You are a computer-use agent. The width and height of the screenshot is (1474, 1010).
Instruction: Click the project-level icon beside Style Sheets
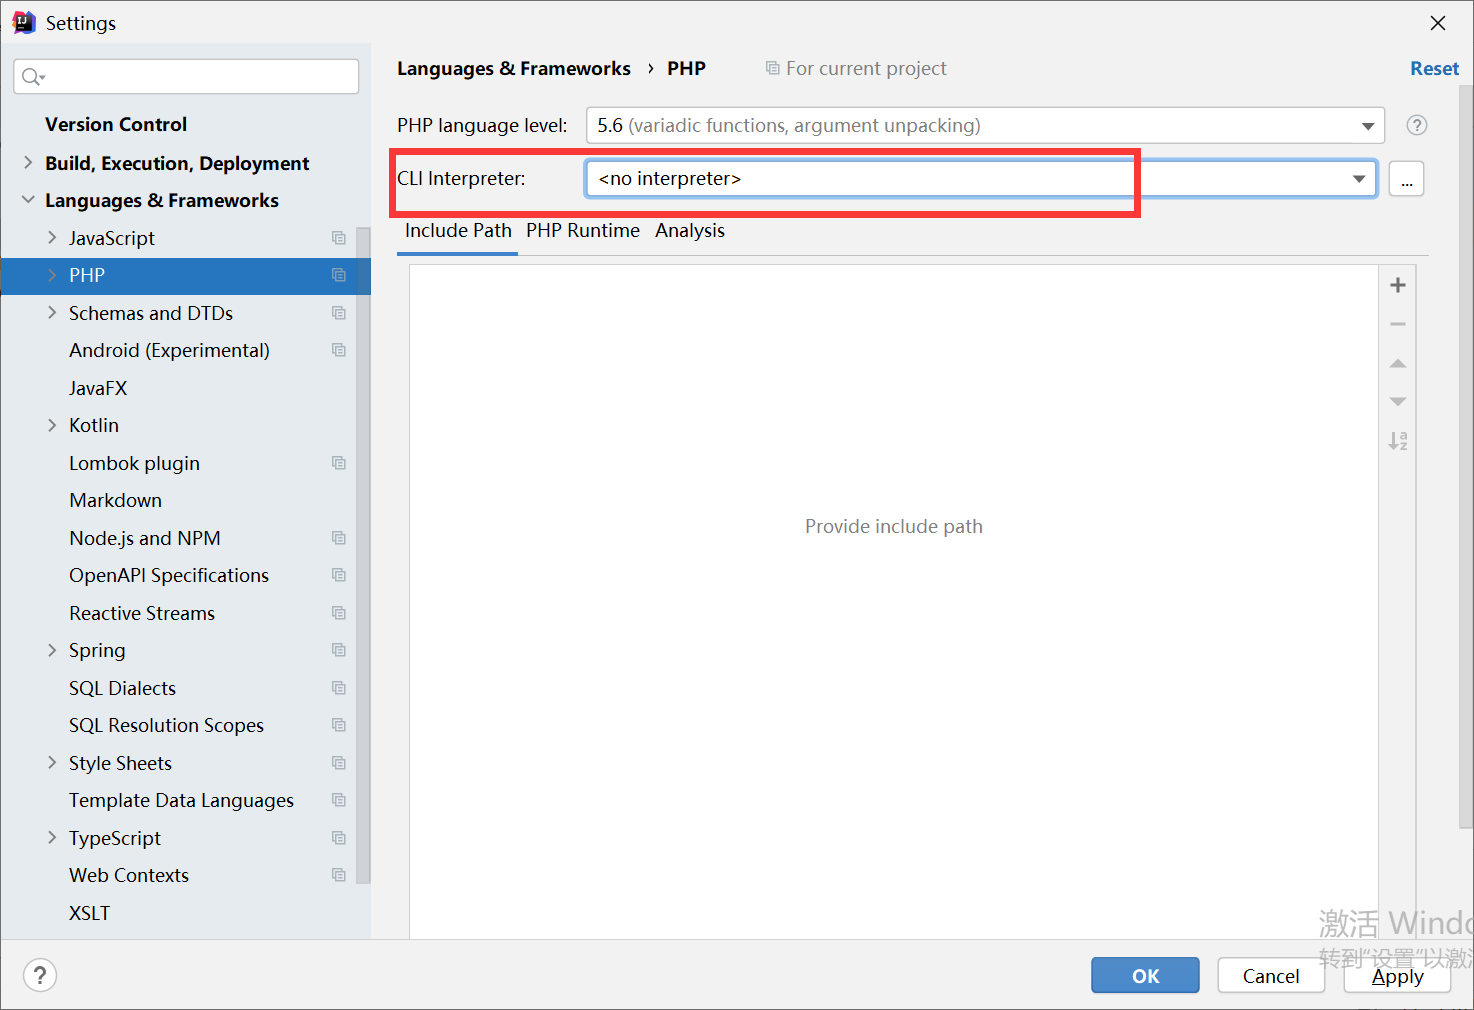[339, 763]
